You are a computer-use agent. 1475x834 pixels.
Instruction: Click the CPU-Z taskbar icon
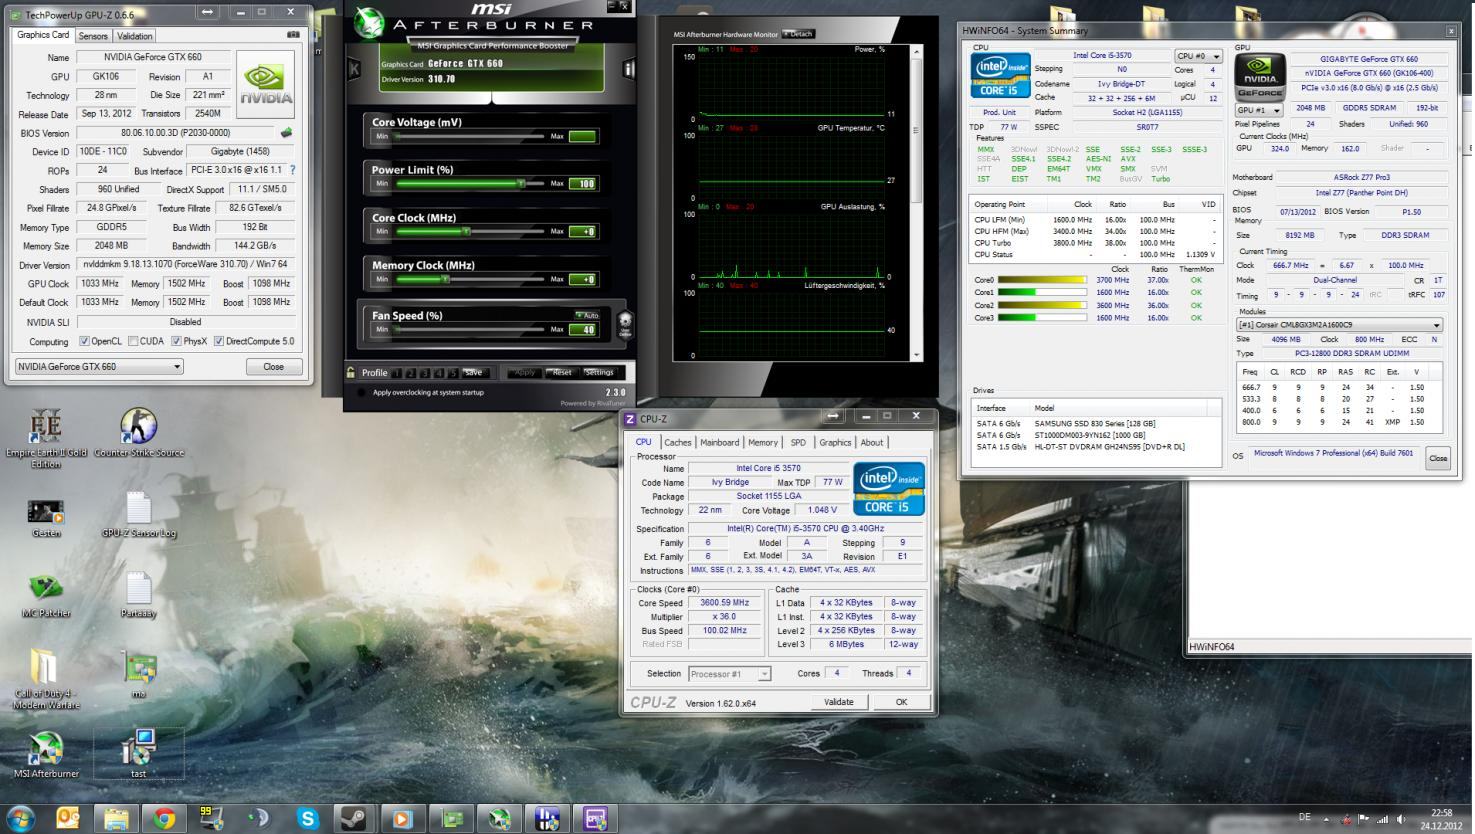click(x=596, y=819)
